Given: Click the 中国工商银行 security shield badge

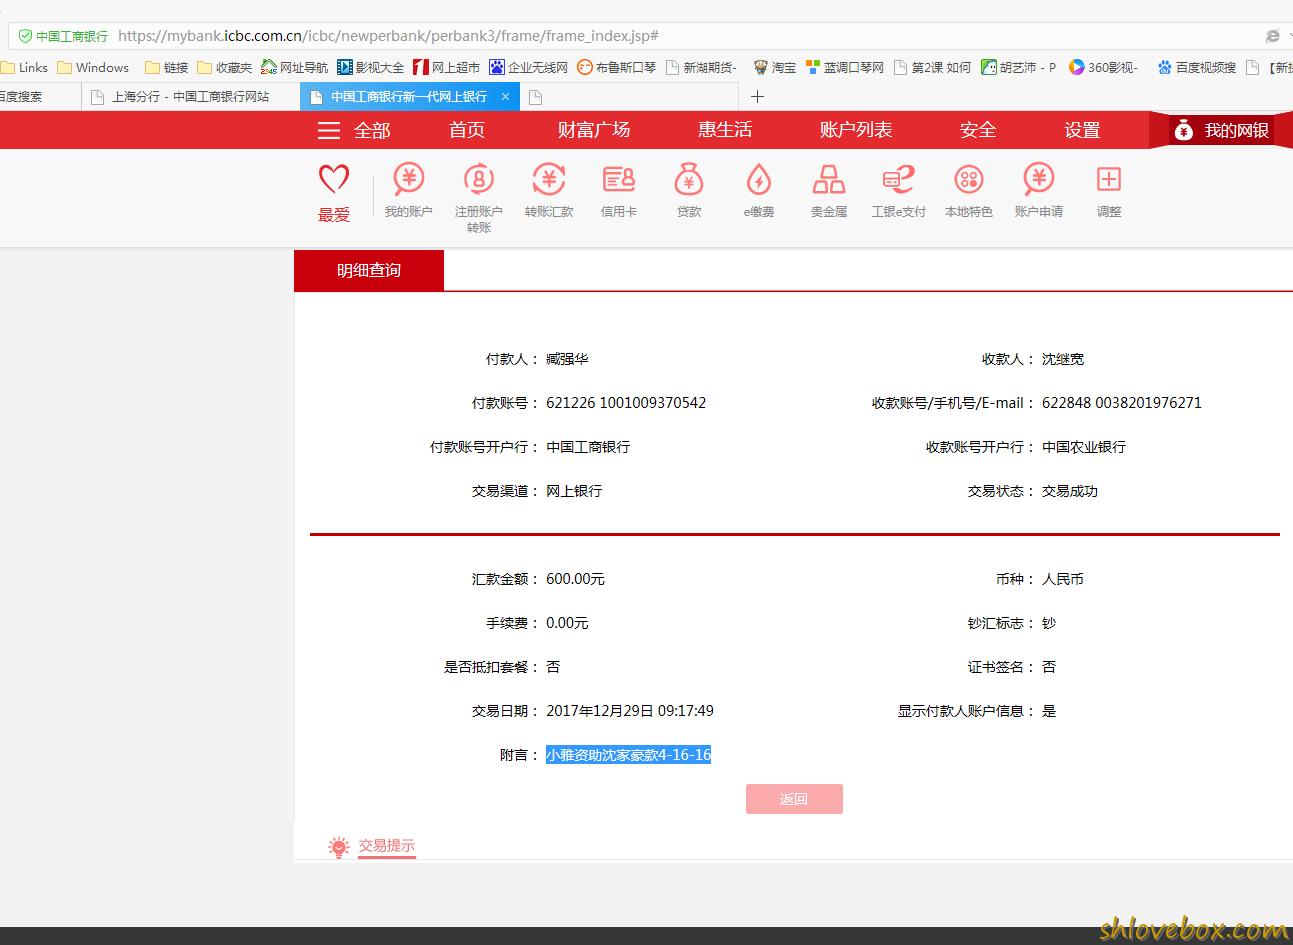Looking at the screenshot, I should (63, 36).
